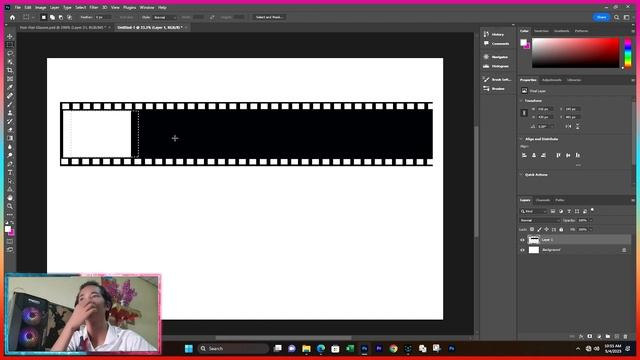Image resolution: width=640 pixels, height=360 pixels.
Task: Open the Windows Start button
Action: point(189,349)
